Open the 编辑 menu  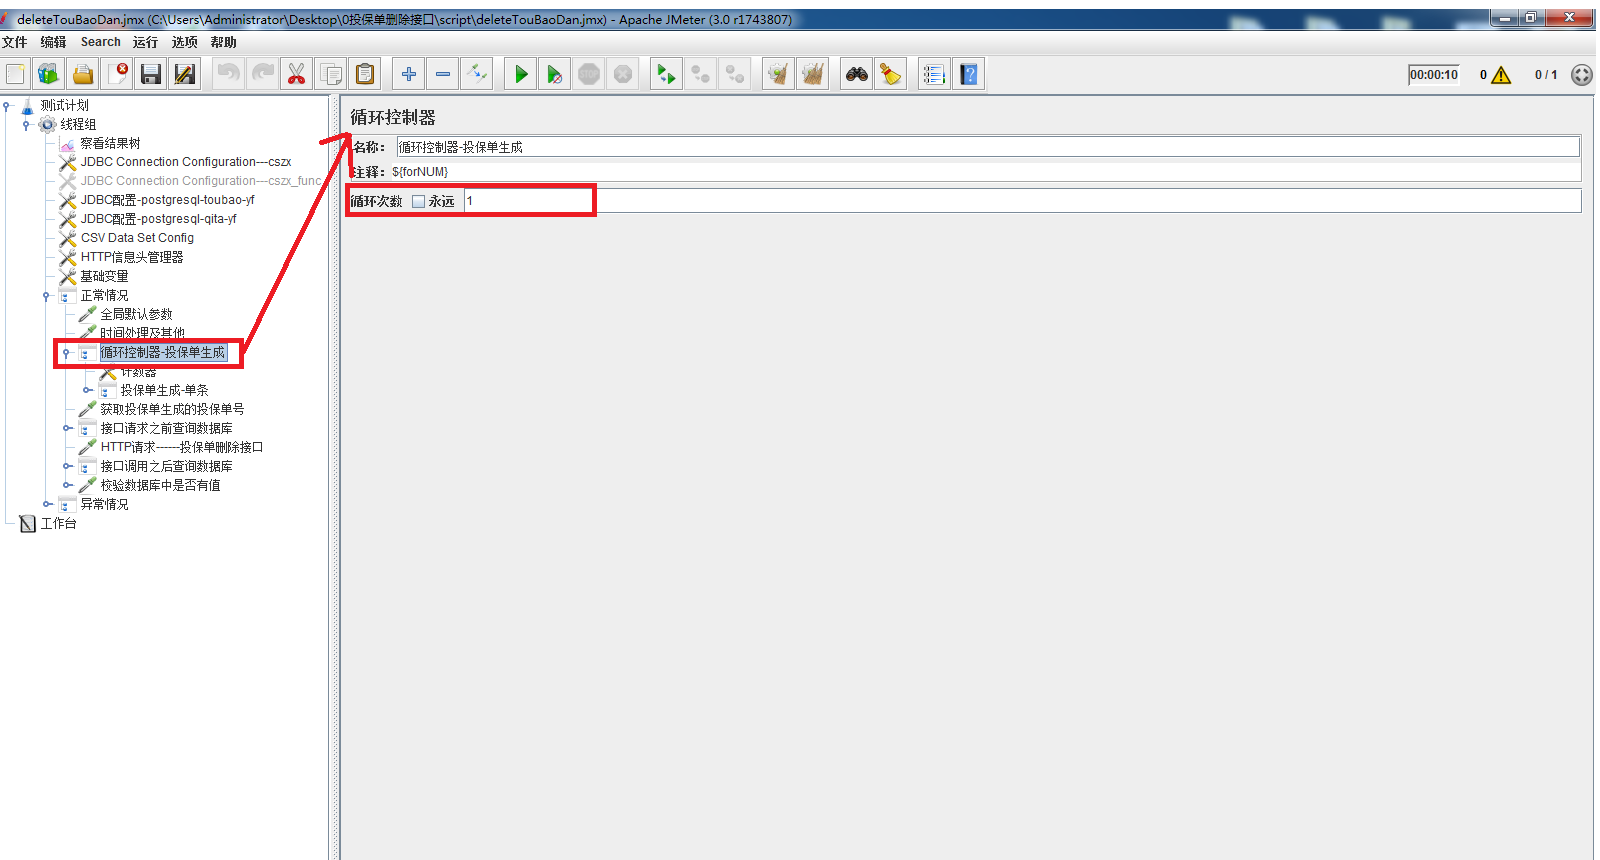pos(53,42)
